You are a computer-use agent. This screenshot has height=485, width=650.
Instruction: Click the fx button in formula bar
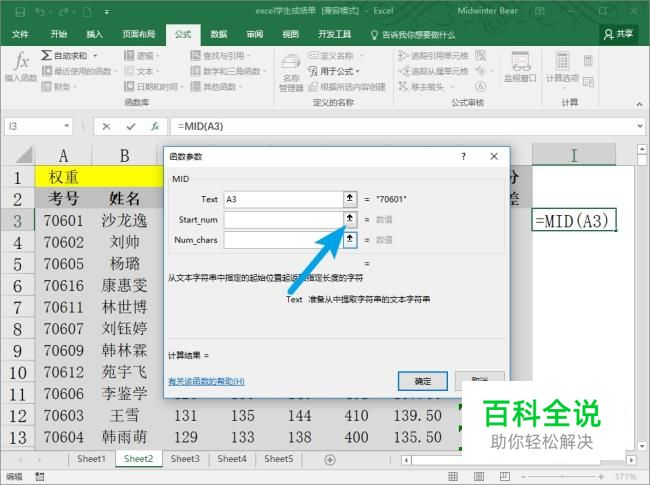coord(155,126)
